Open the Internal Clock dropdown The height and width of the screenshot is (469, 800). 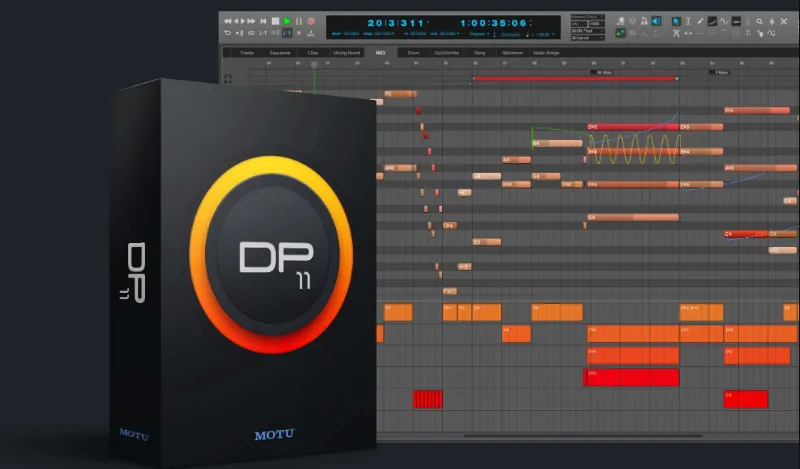pos(588,17)
